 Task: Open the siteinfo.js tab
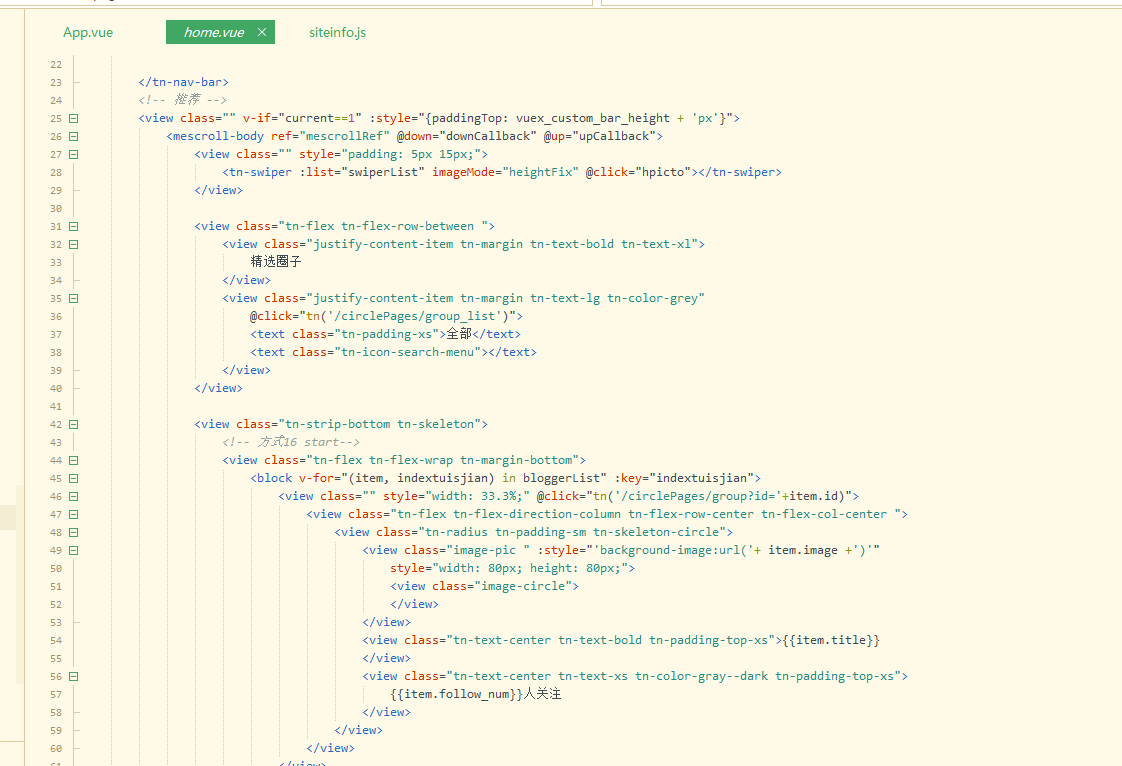tap(337, 32)
